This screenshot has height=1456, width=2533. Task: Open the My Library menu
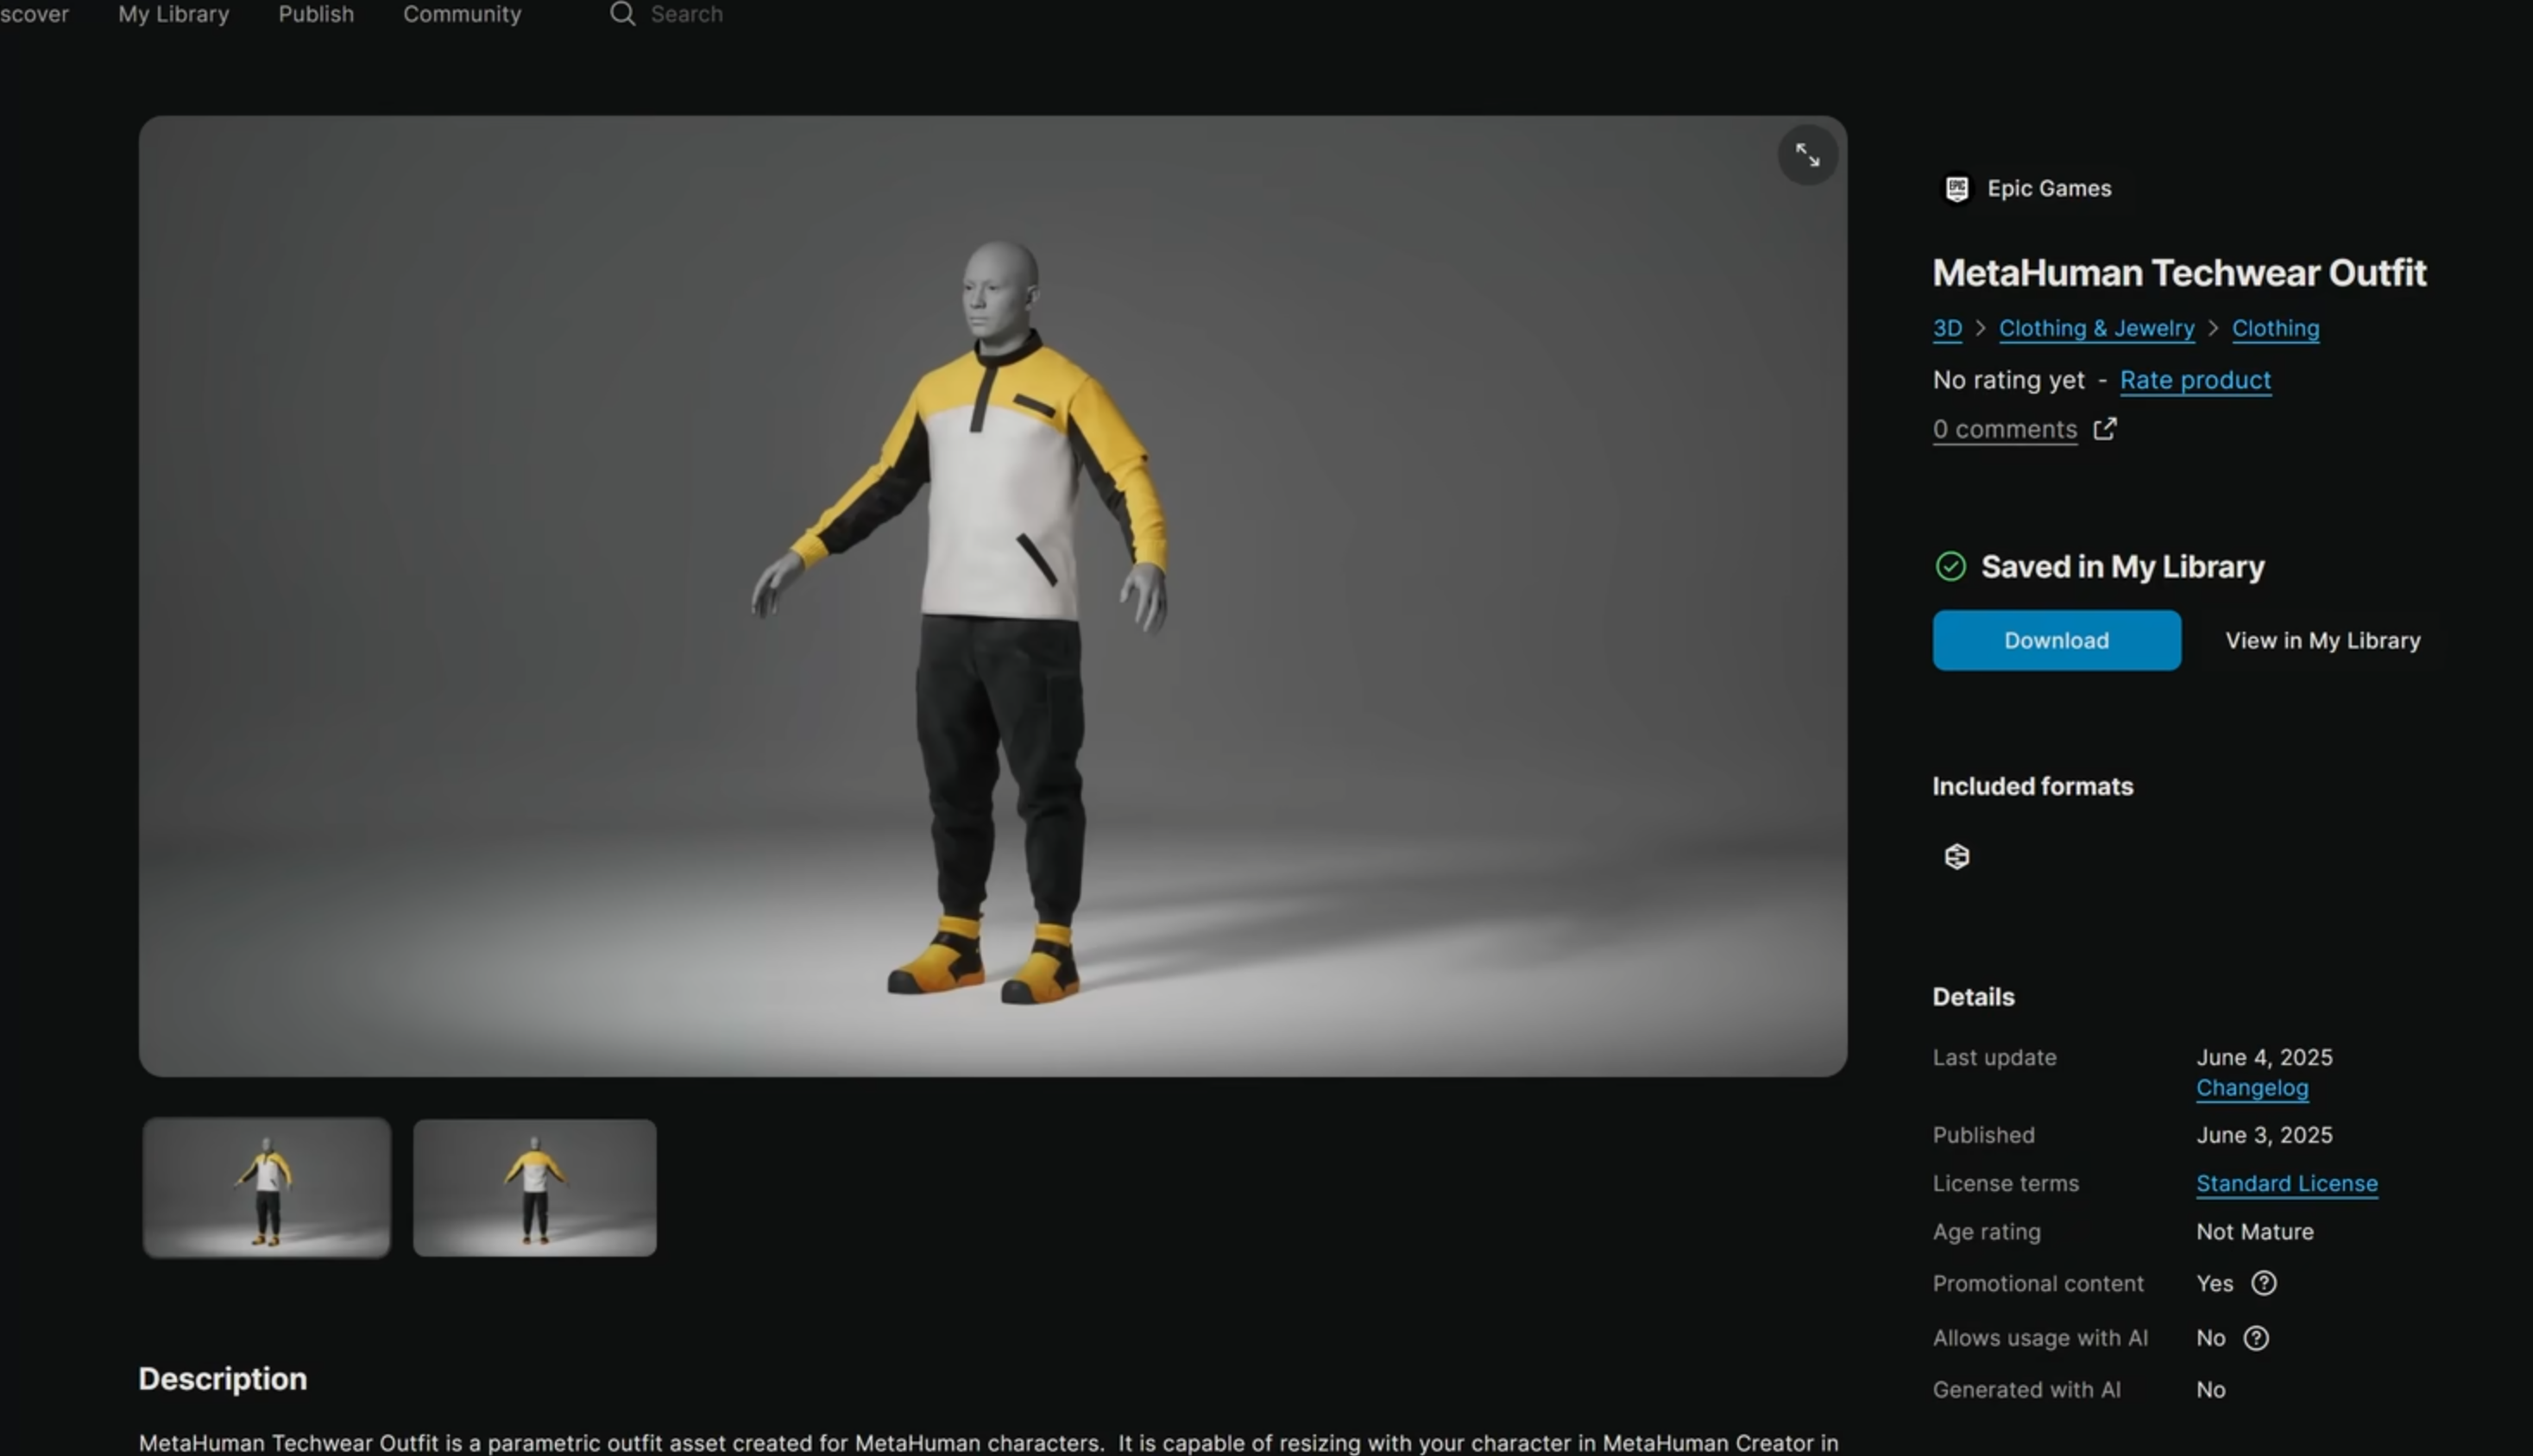pyautogui.click(x=174, y=14)
